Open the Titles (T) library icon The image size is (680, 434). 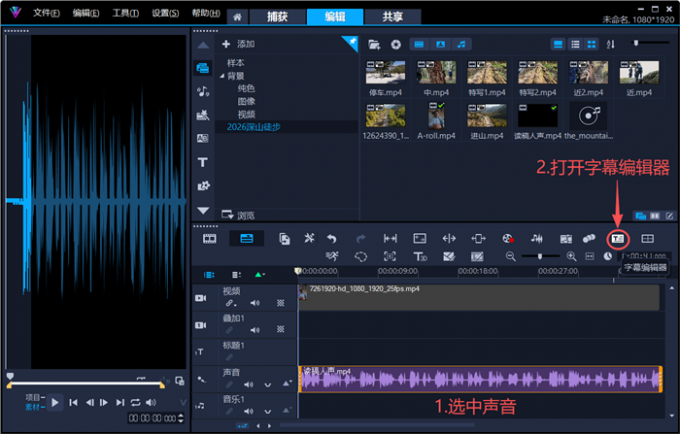203,162
